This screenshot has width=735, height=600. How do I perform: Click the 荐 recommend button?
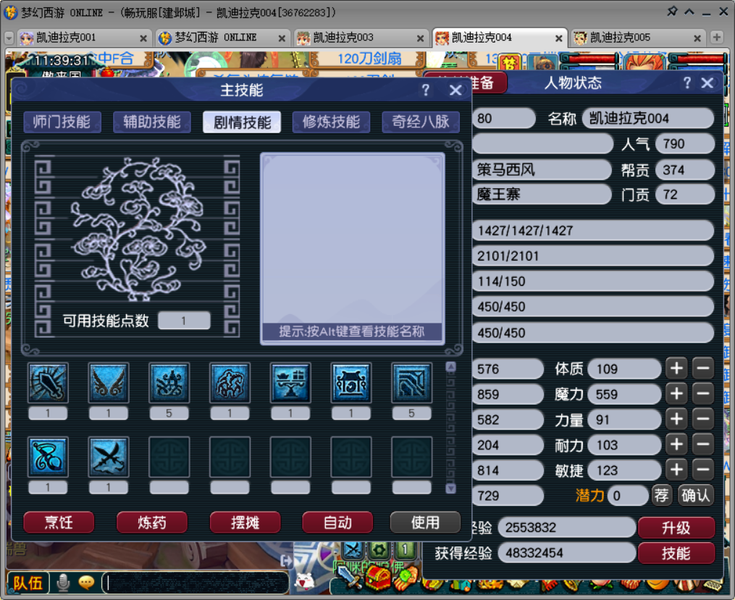click(x=661, y=495)
